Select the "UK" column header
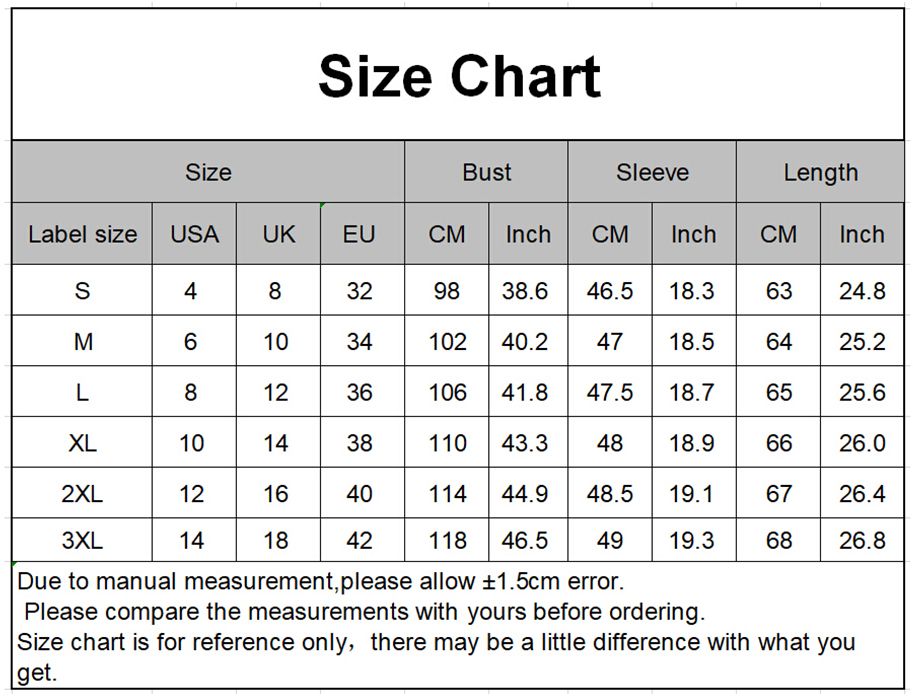This screenshot has width=913, height=697. tap(279, 234)
